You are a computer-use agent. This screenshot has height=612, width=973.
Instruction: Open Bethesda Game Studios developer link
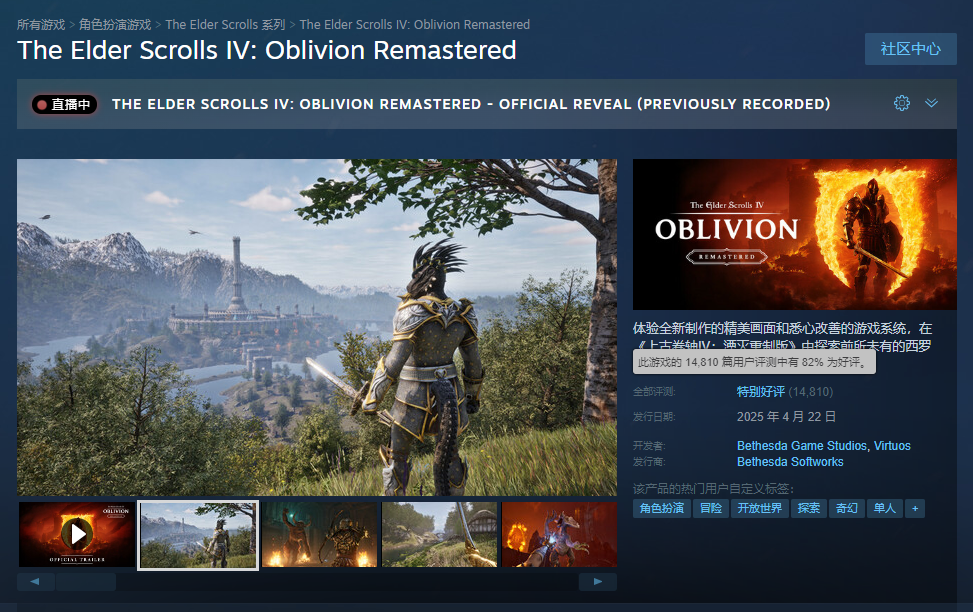802,446
